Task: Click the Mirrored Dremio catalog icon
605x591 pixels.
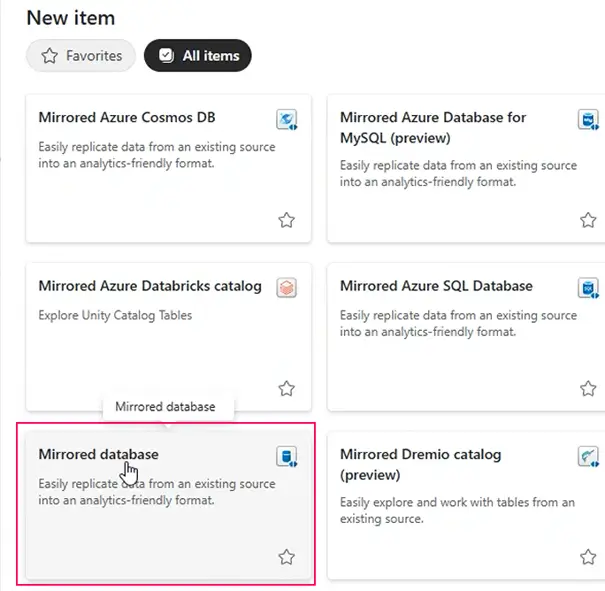Action: [x=588, y=456]
